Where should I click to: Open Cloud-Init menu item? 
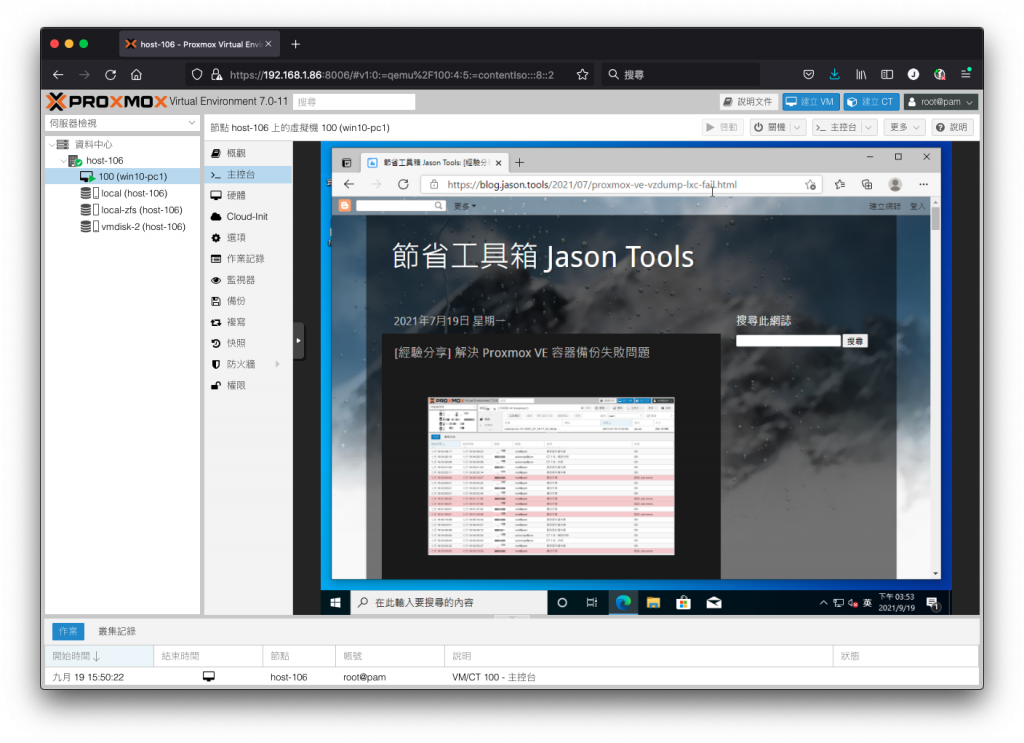[248, 216]
